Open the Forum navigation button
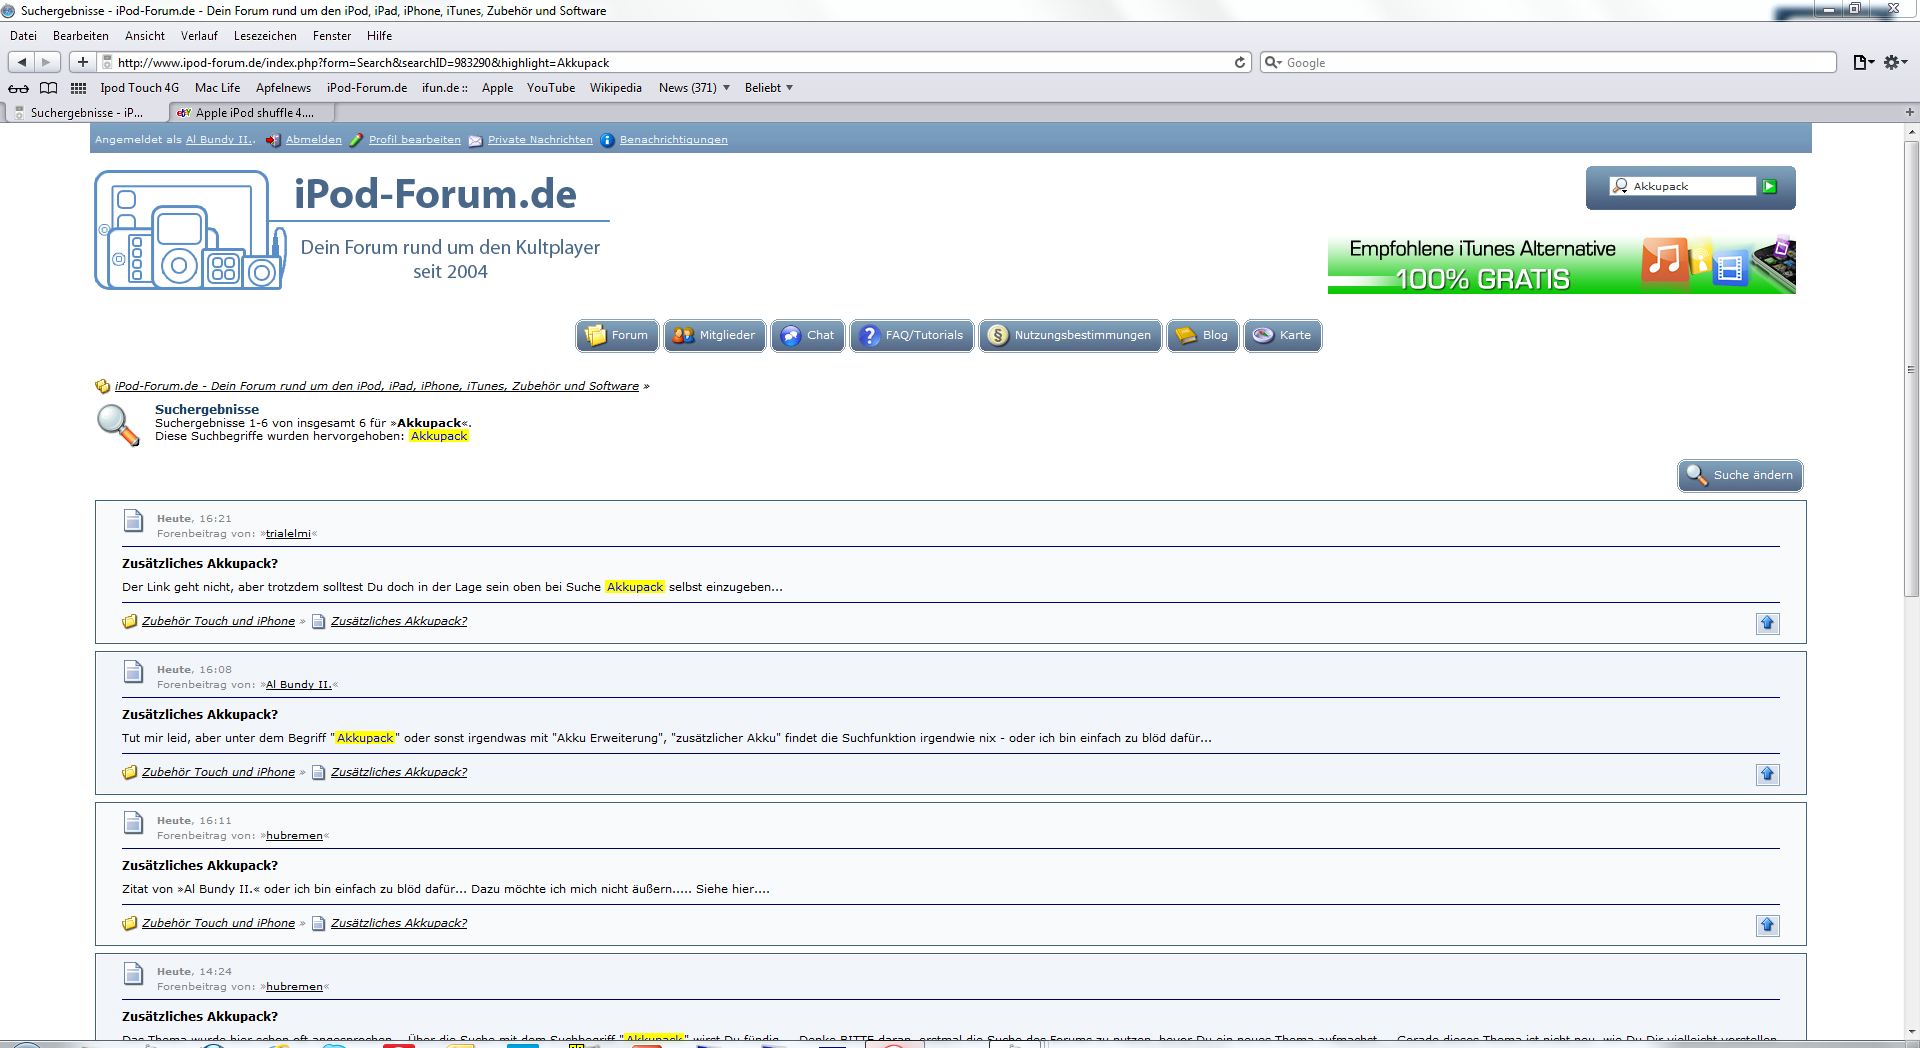Image resolution: width=1920 pixels, height=1048 pixels. tap(617, 335)
